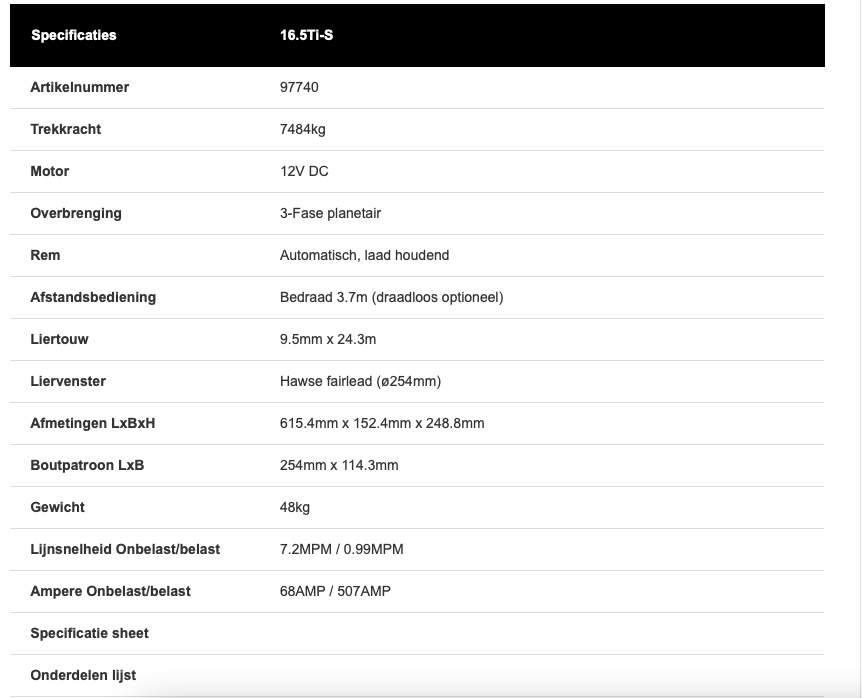The width and height of the screenshot is (862, 698).
Task: Click article number value 97740
Action: click(x=299, y=87)
